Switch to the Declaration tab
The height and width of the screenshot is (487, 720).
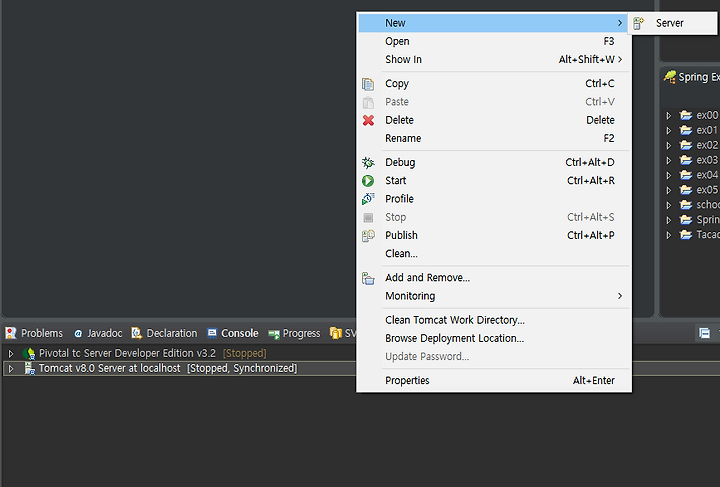(164, 333)
